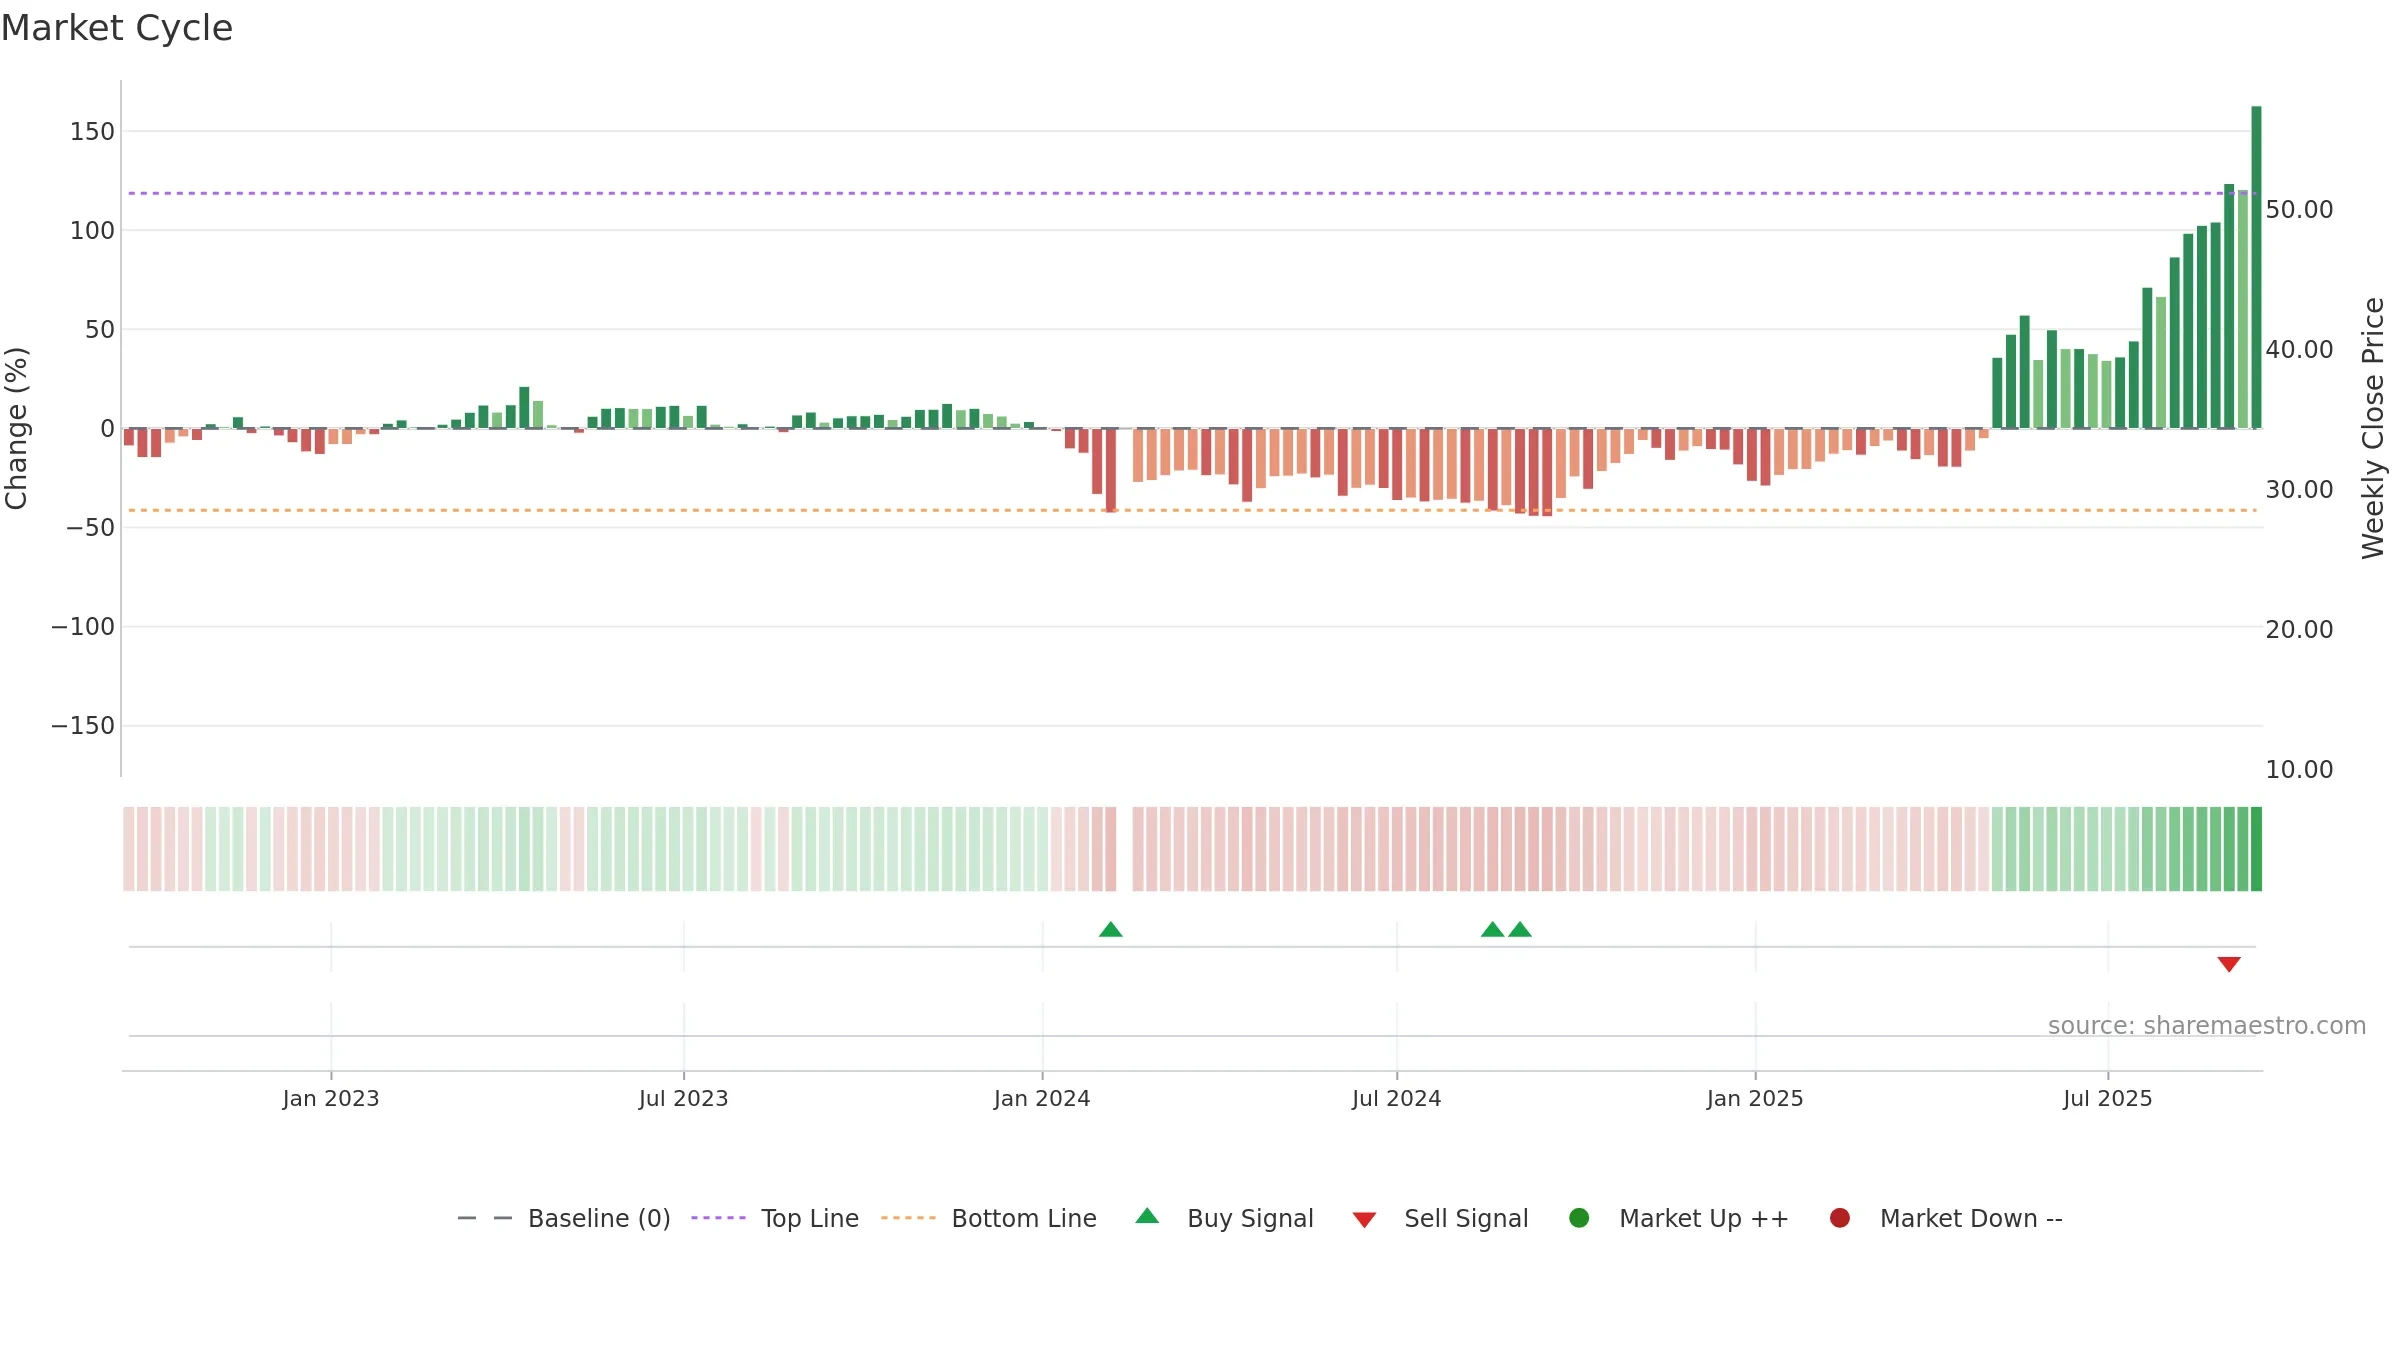The image size is (2400, 1350).
Task: Click the Bottom Line legend entry
Action: (x=989, y=1218)
